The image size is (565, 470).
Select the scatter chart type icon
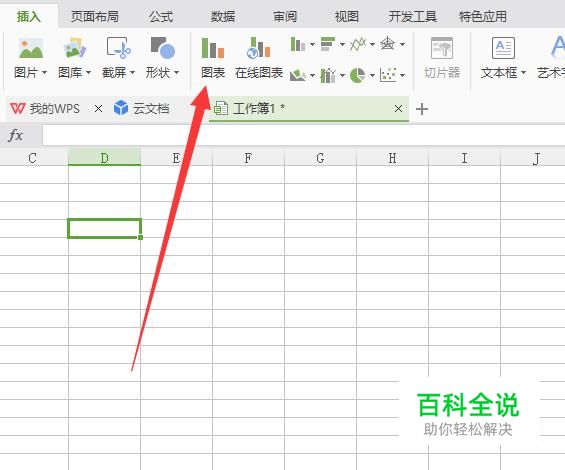(388, 75)
